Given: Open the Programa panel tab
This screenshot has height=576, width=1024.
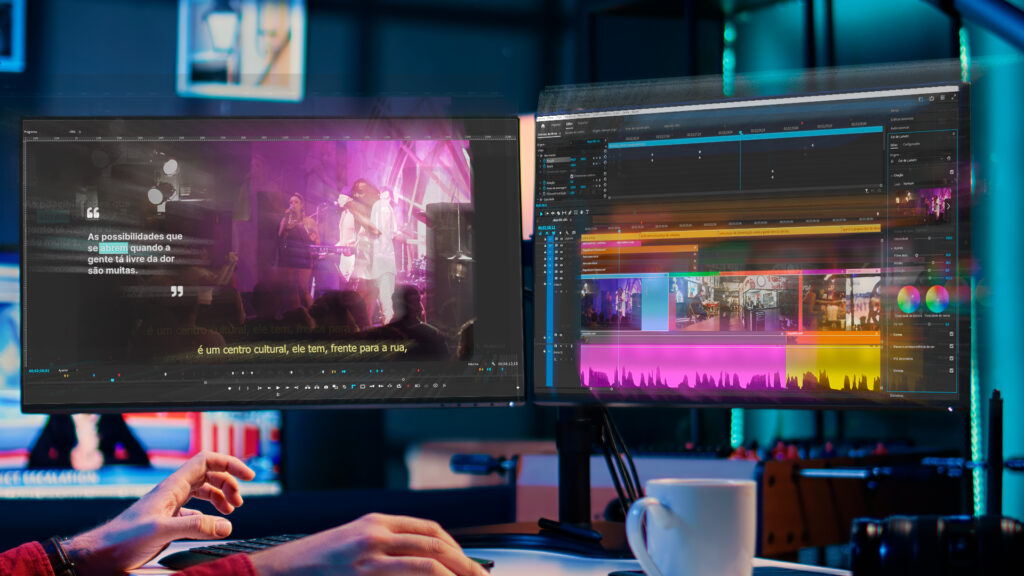Looking at the screenshot, I should tap(30, 131).
